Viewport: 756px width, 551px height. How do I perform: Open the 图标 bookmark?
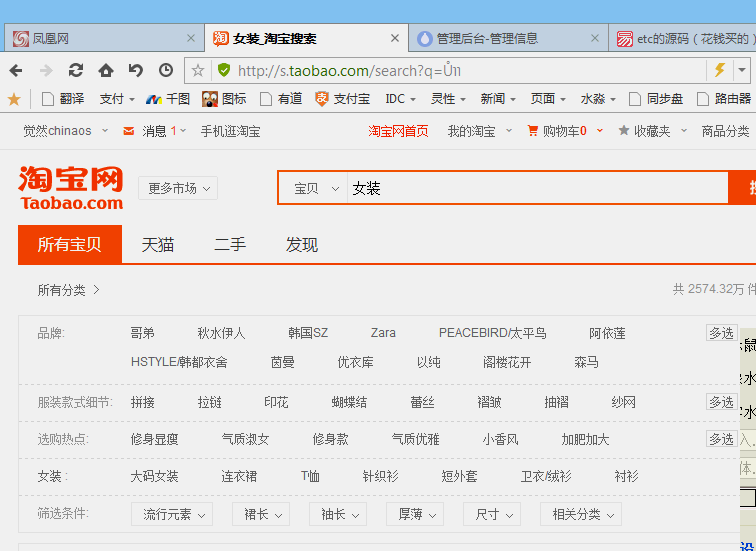[224, 99]
